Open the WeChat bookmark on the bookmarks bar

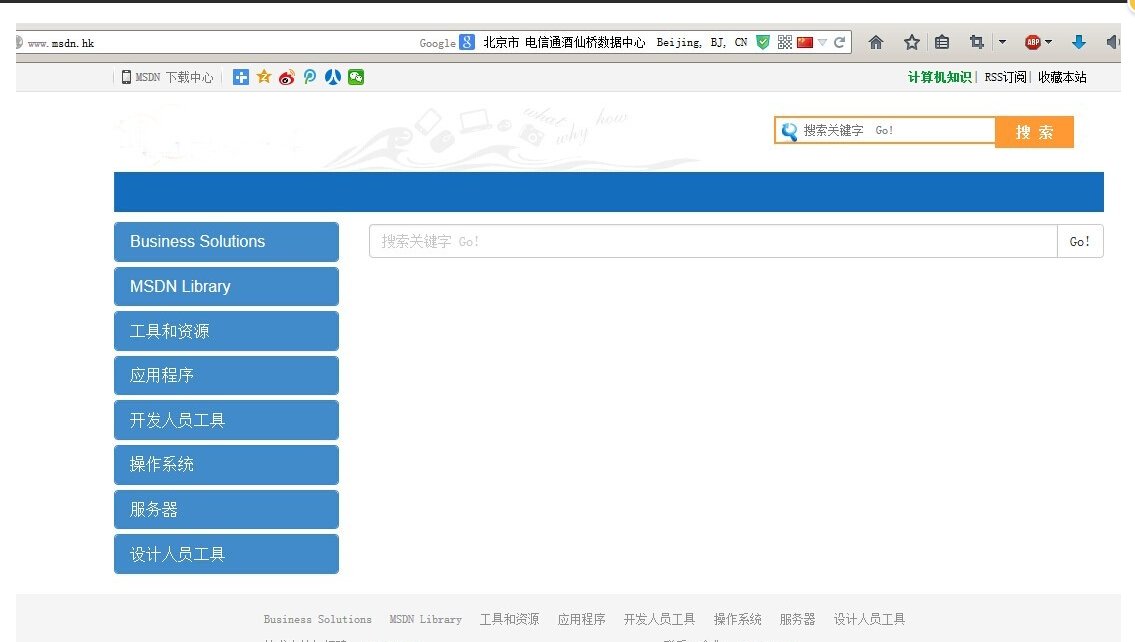354,76
